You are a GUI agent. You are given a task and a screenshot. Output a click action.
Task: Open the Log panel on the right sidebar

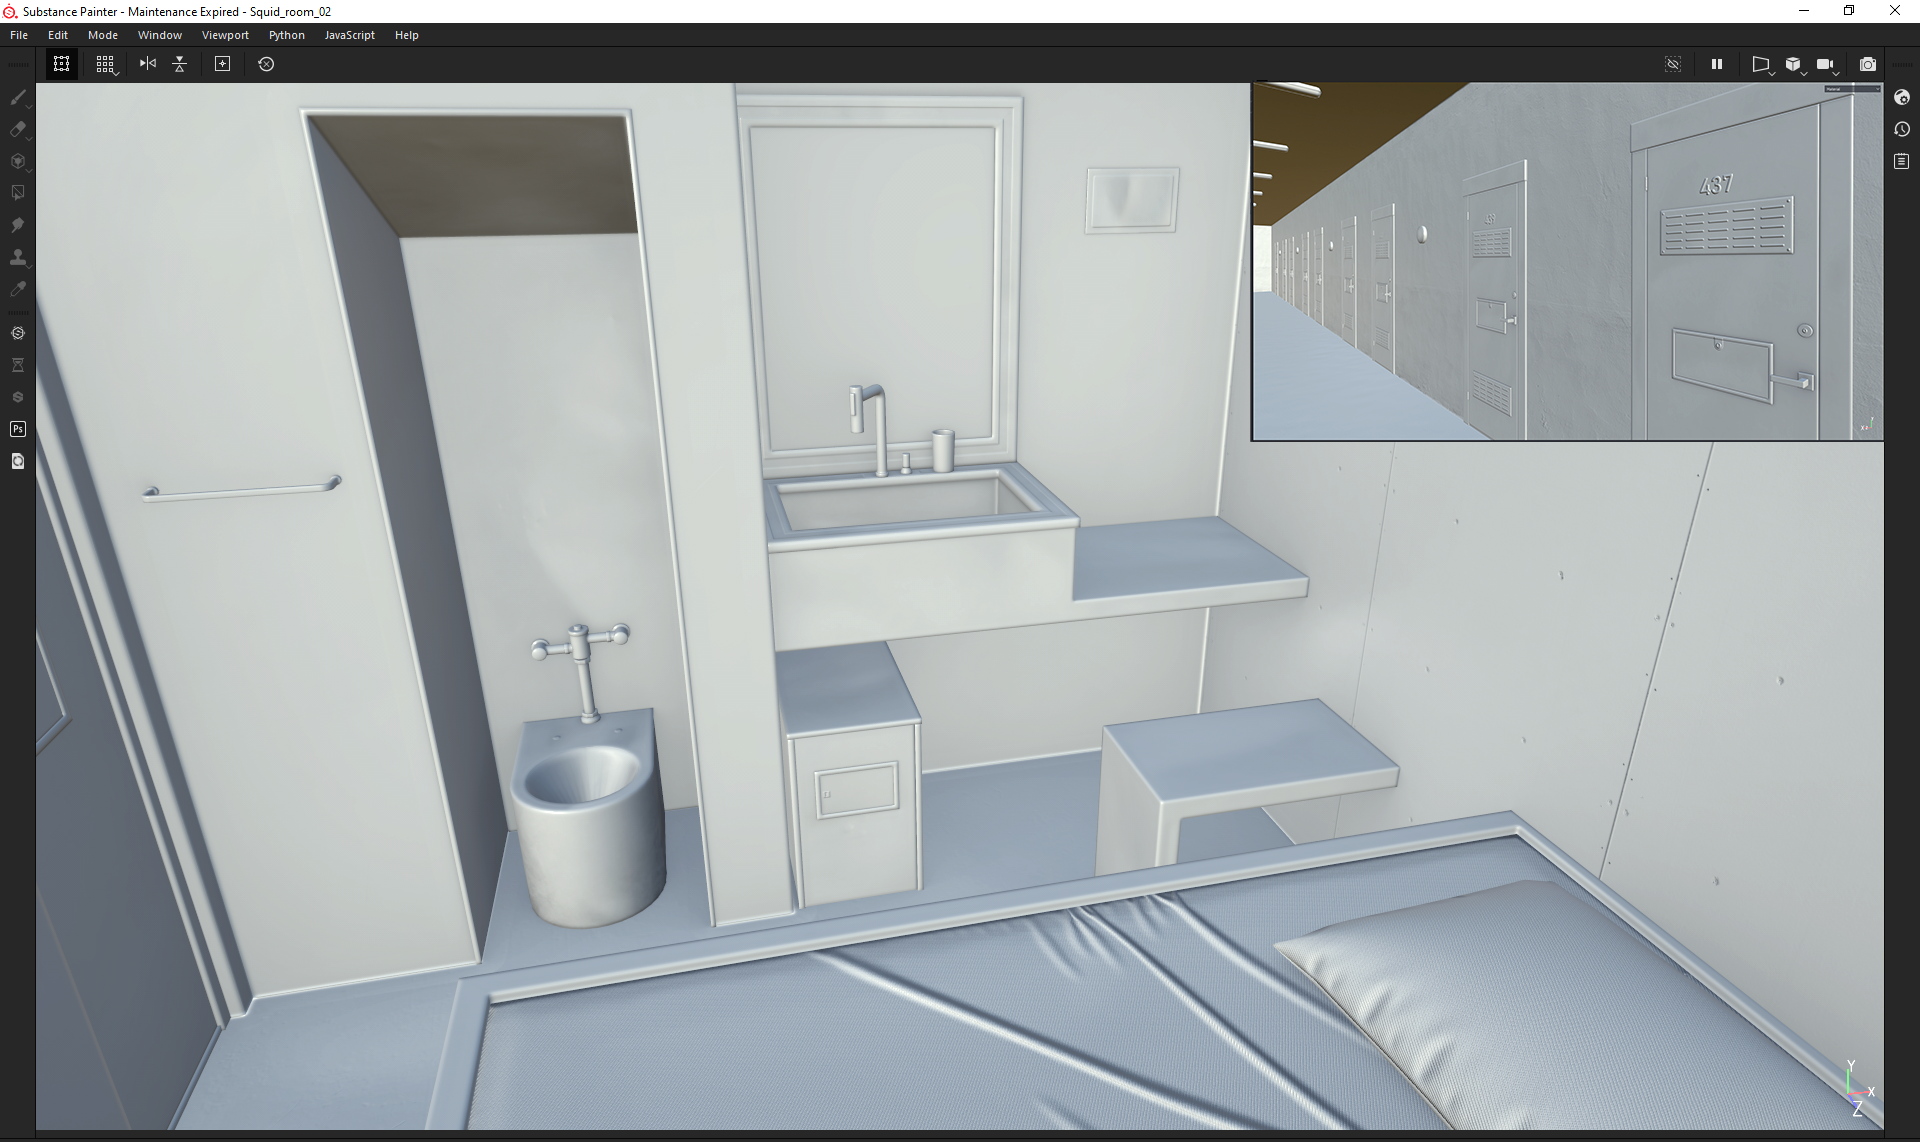tap(1902, 161)
